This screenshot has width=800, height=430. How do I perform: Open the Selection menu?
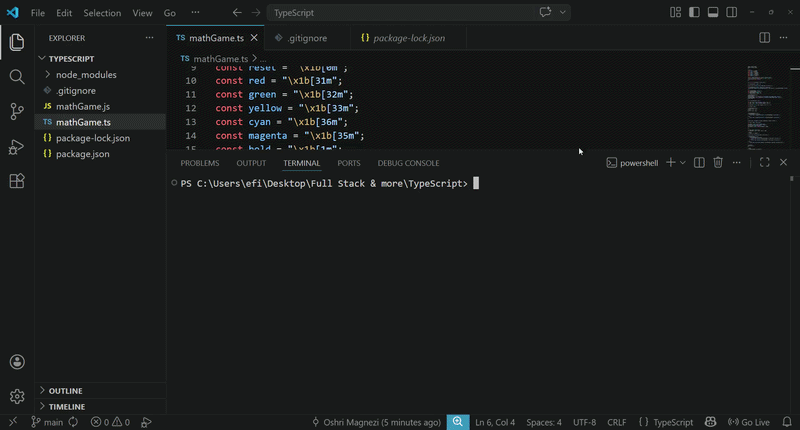click(102, 13)
